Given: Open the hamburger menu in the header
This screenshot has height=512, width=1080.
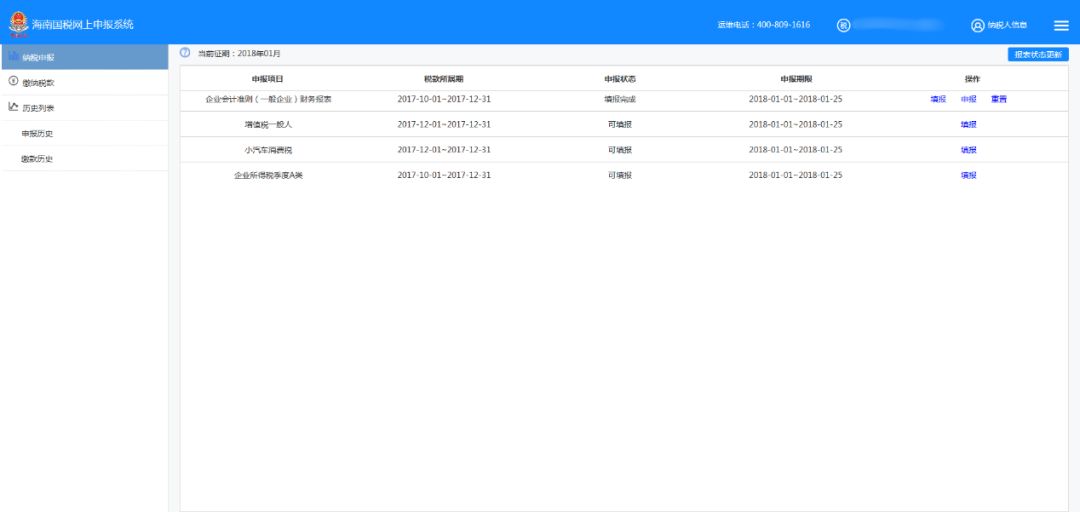Looking at the screenshot, I should [1061, 25].
